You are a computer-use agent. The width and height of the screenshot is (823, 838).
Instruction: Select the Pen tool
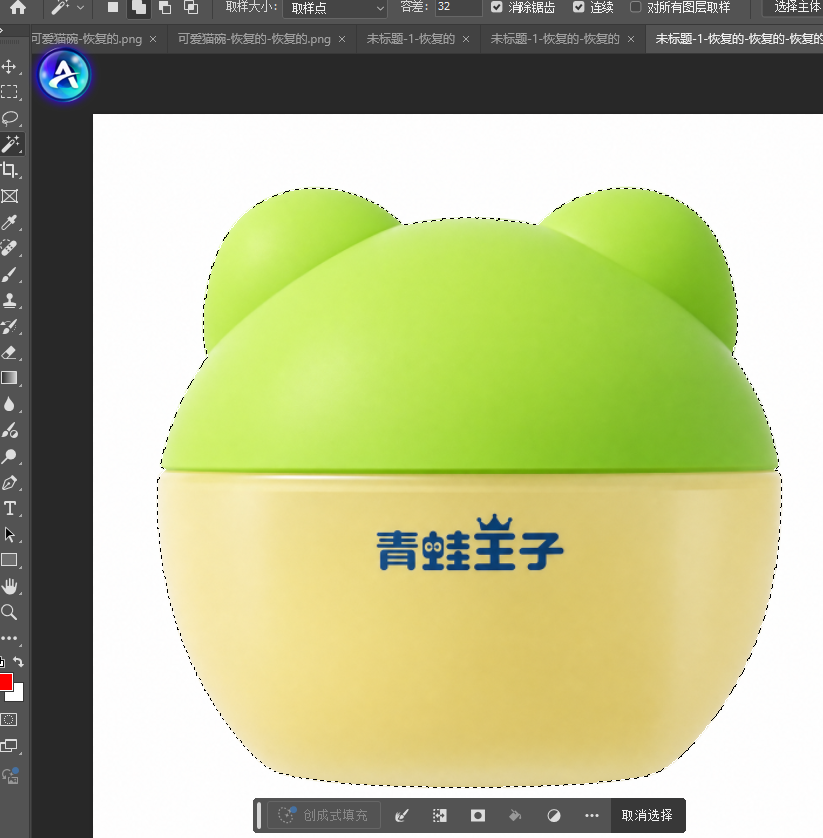pyautogui.click(x=9, y=483)
